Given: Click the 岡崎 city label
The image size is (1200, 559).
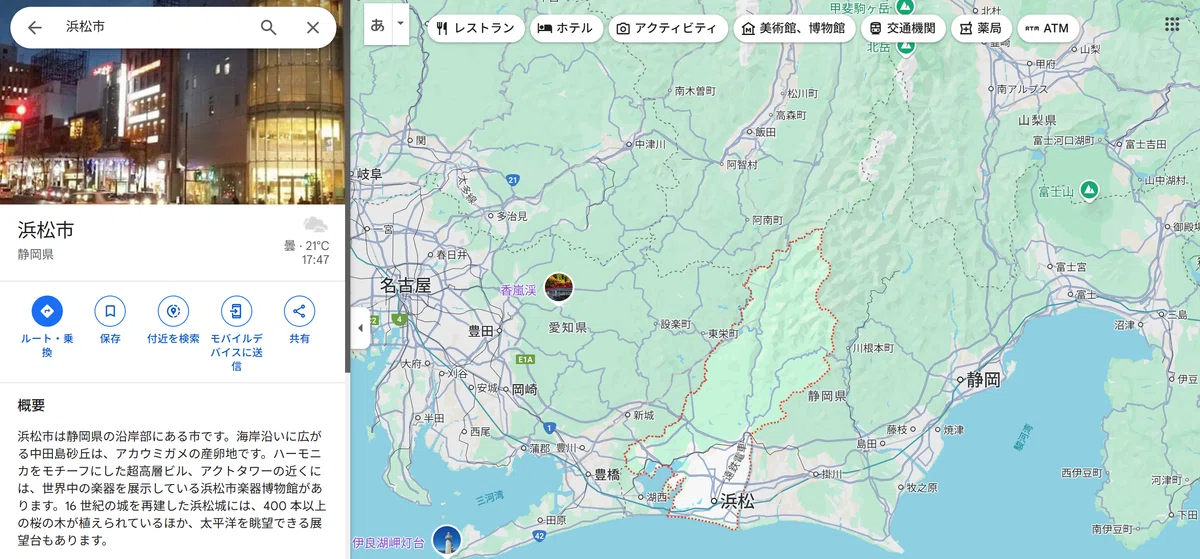Looking at the screenshot, I should [524, 390].
